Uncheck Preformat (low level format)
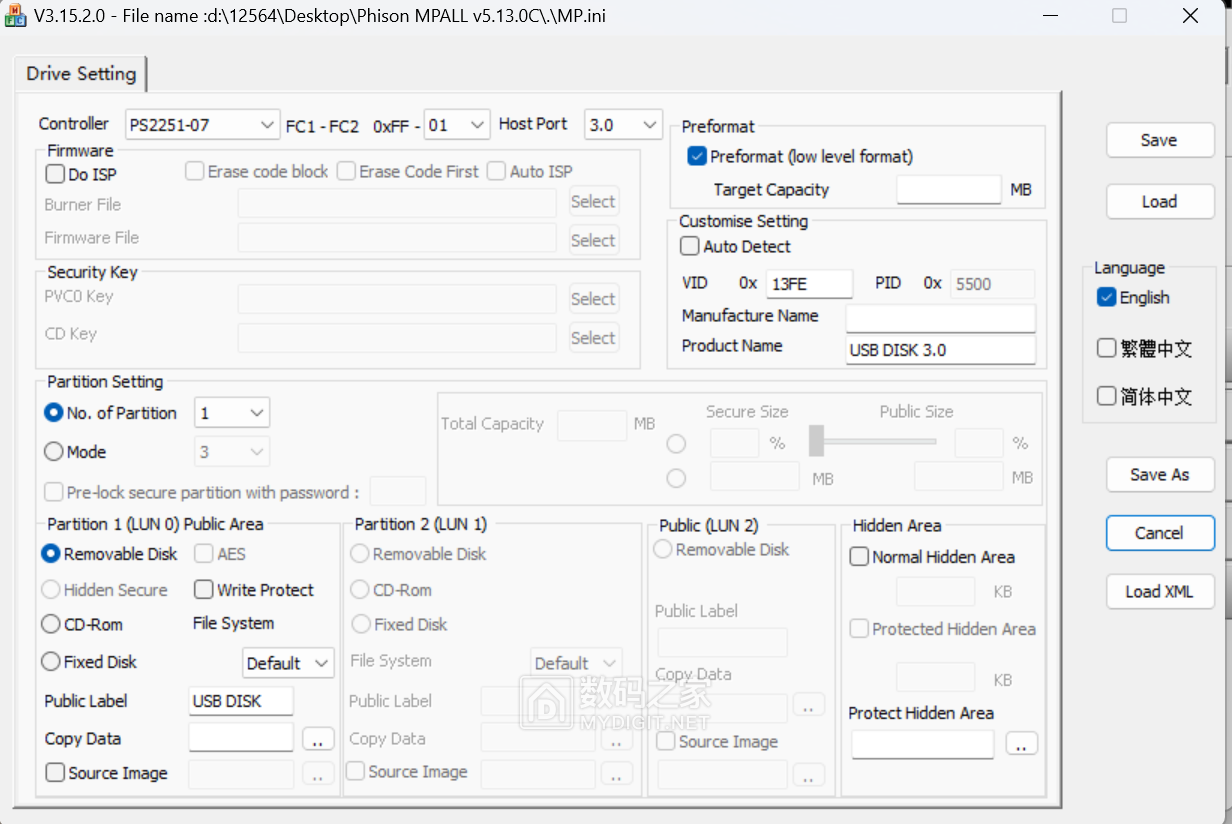1232x824 pixels. pos(697,156)
